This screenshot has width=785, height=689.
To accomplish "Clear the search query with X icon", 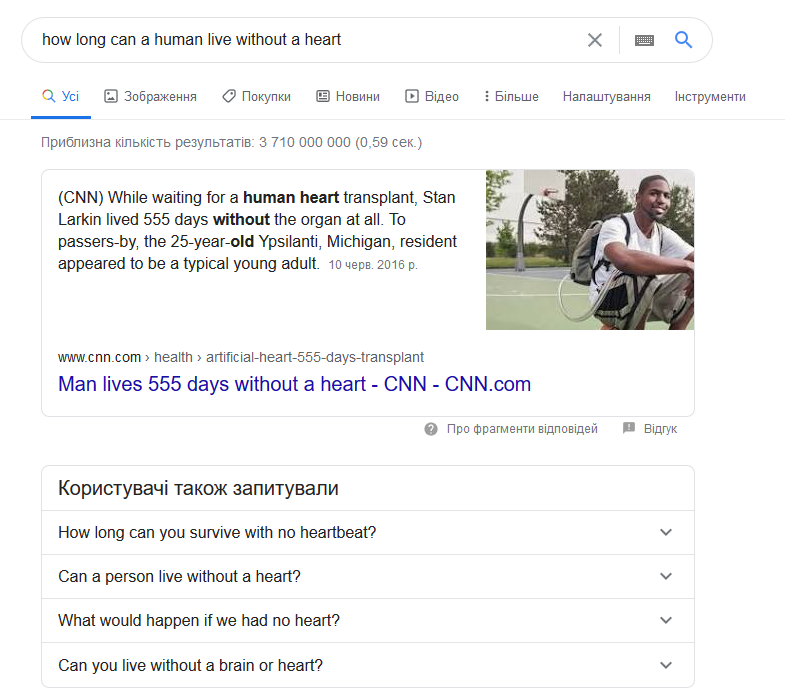I will (595, 40).
